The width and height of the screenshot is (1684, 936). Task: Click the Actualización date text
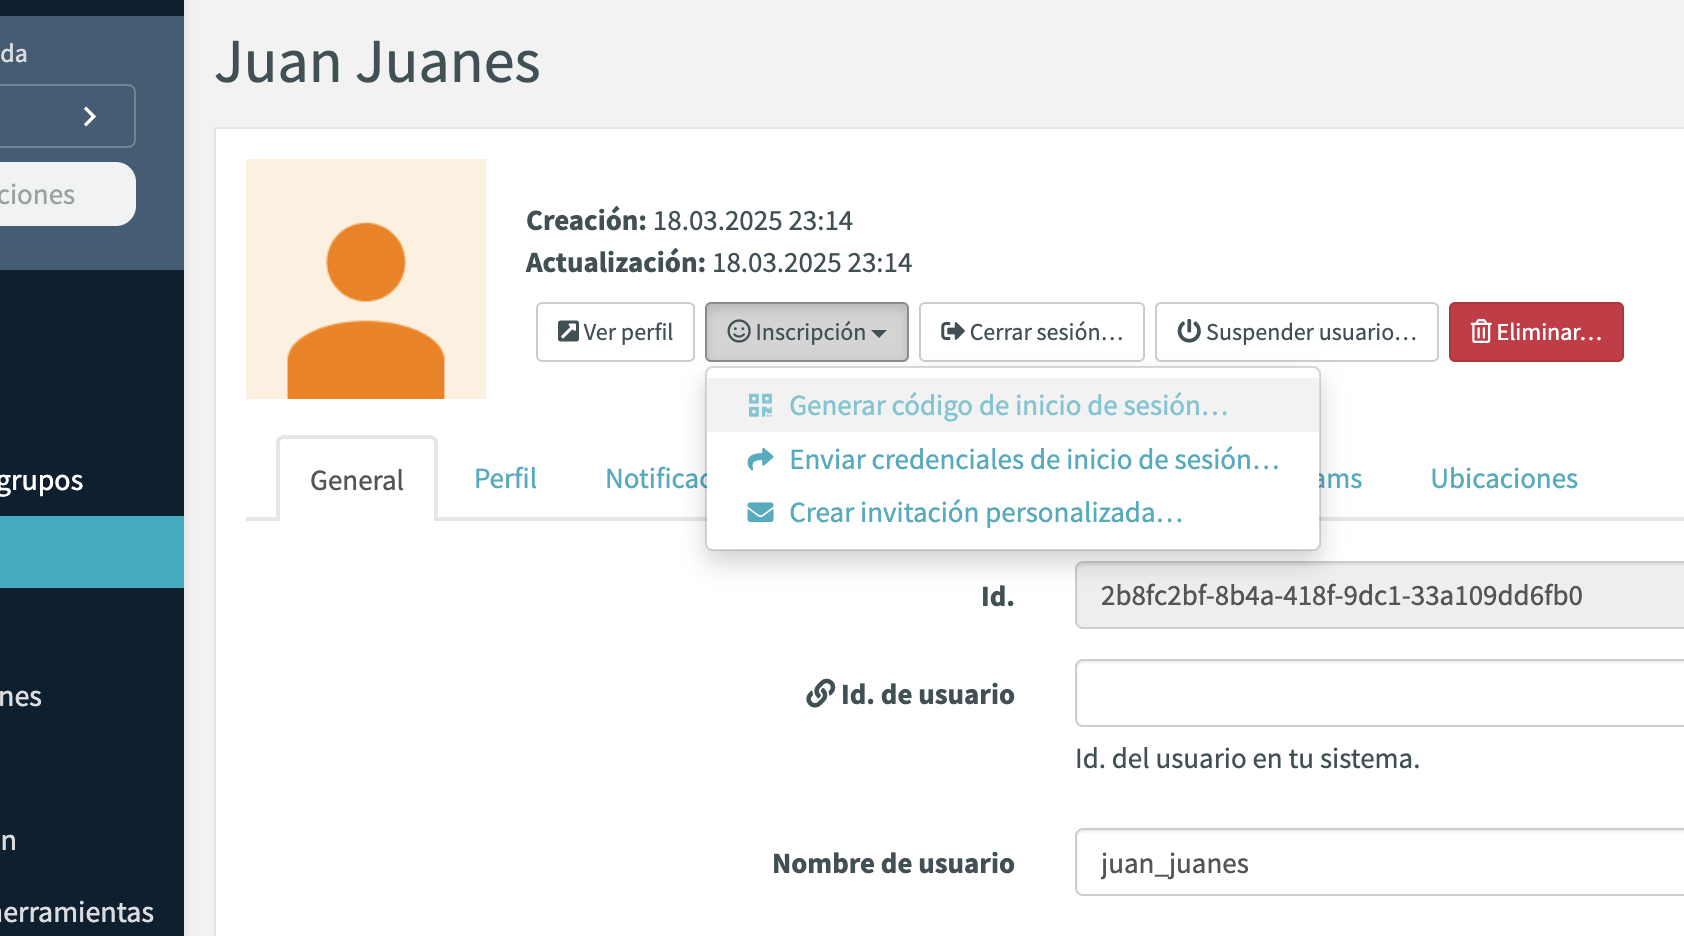719,262
